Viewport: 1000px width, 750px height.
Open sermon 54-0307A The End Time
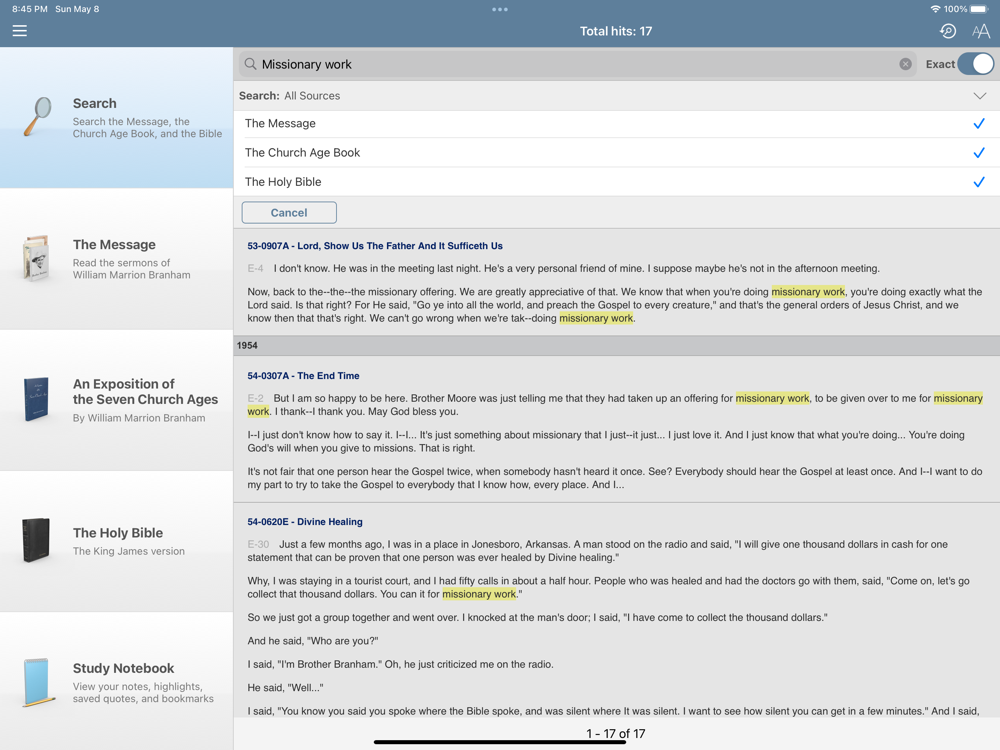click(x=304, y=376)
